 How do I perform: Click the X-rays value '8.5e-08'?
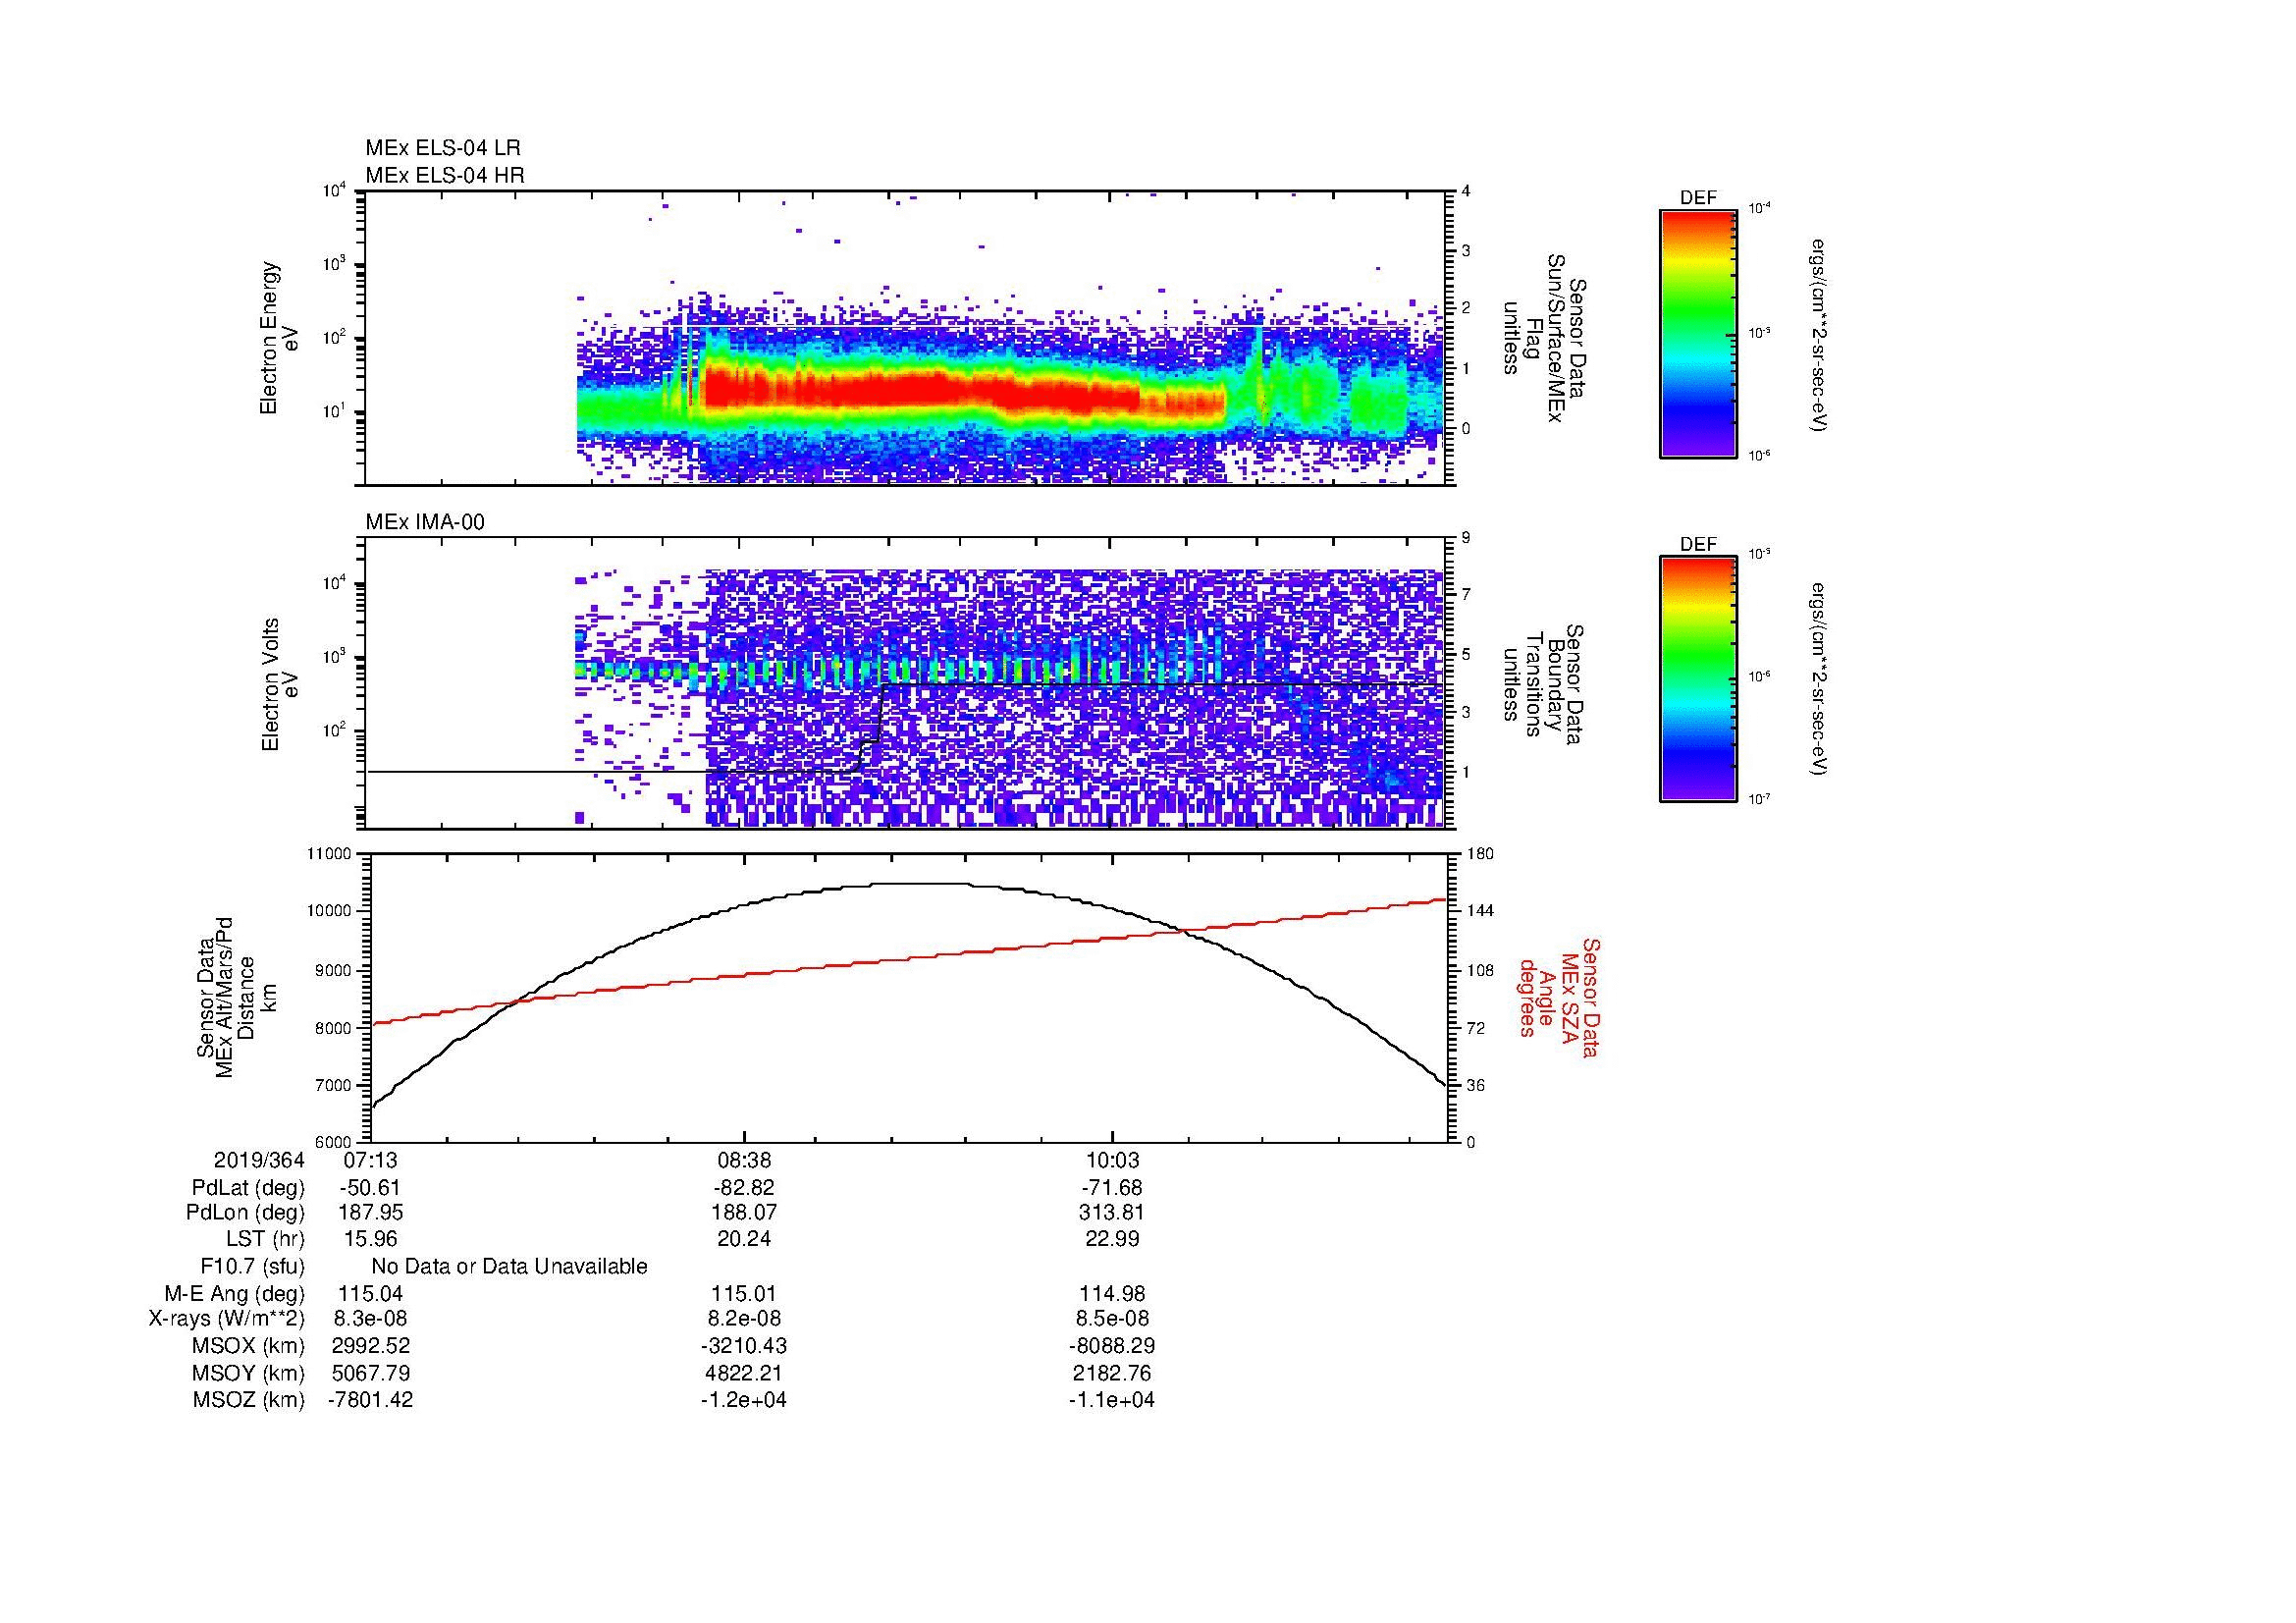(x=1112, y=1319)
